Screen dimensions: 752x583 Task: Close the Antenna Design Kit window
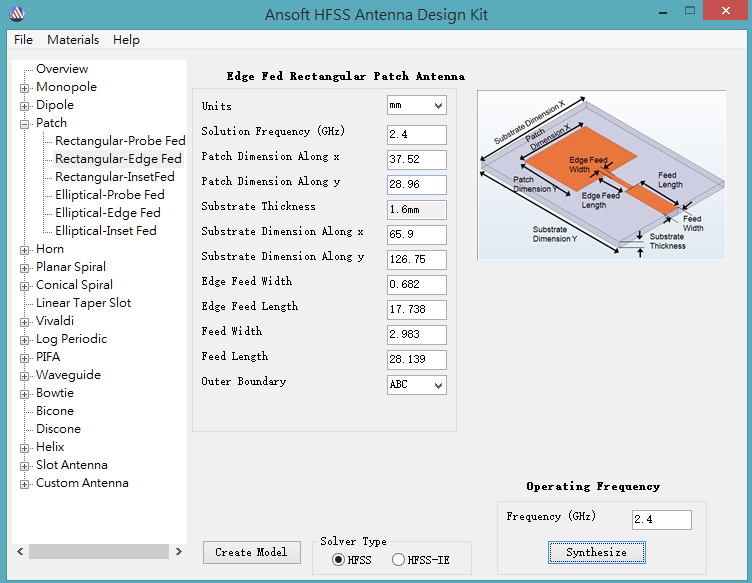726,11
